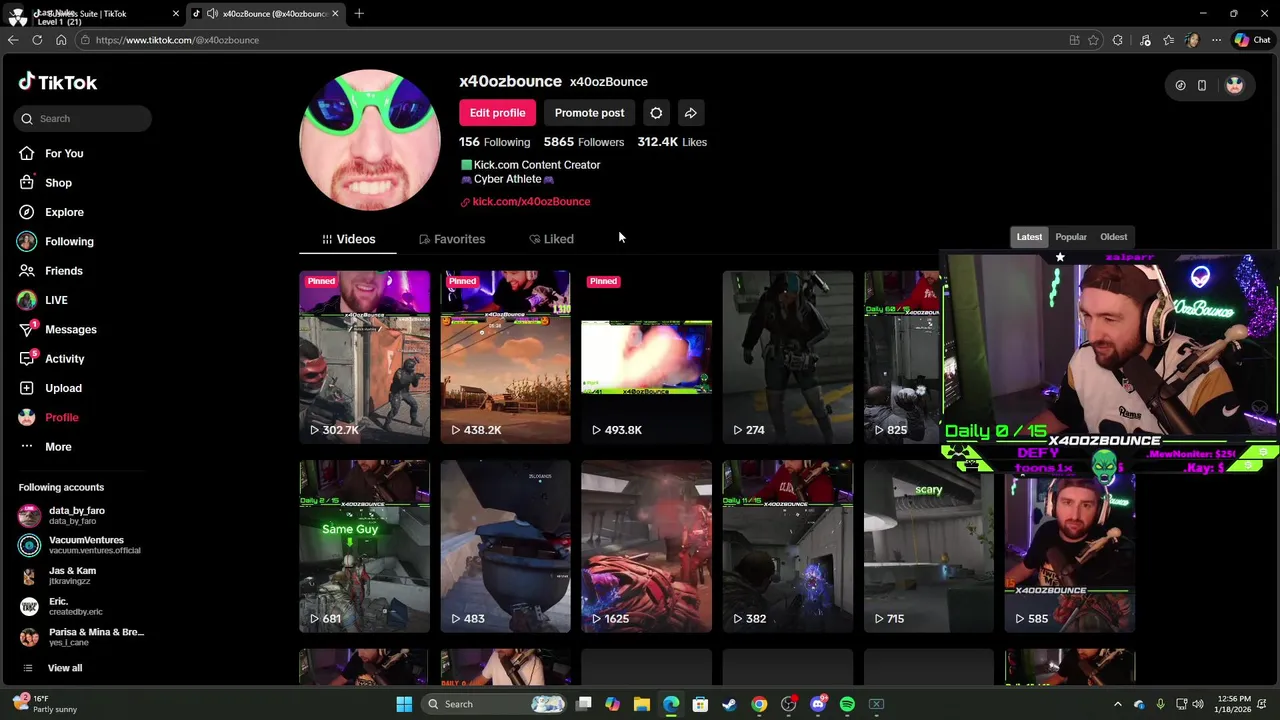Screen dimensions: 1280x720
Task: Click the Promote post button
Action: click(x=589, y=113)
